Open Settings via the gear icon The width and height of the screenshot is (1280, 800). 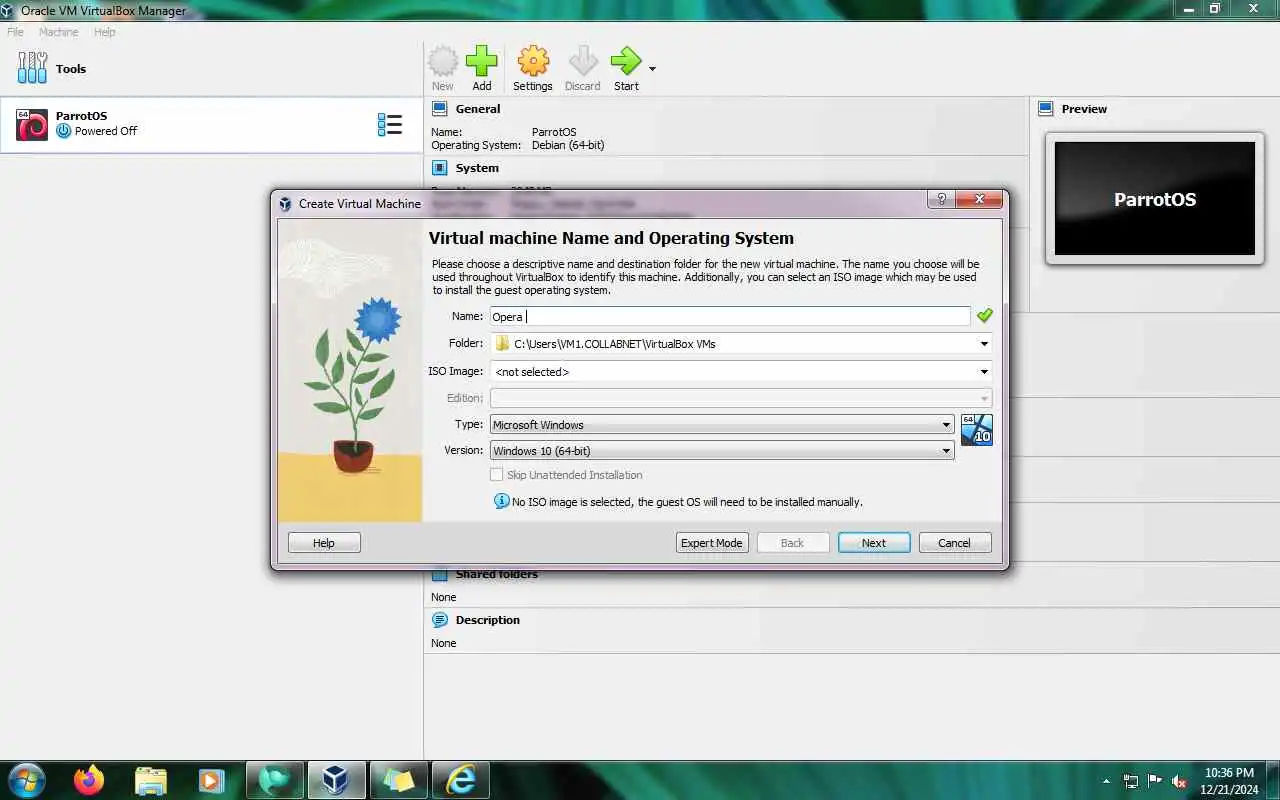tap(533, 62)
